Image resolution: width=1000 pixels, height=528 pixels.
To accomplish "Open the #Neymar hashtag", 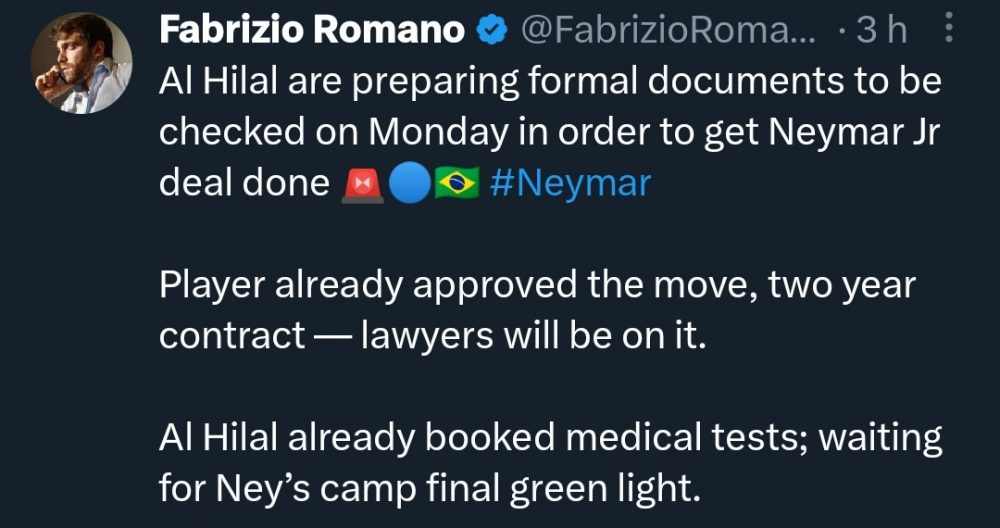I will click(570, 184).
